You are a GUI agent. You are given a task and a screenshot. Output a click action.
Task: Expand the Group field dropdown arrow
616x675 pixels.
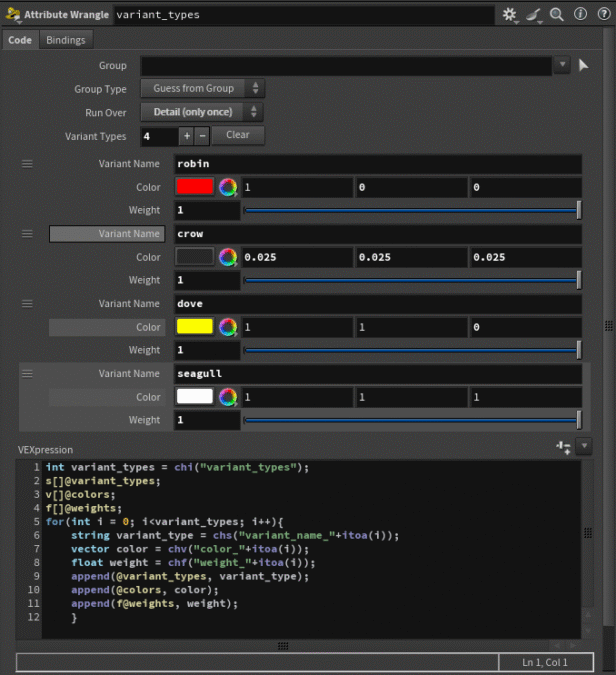pyautogui.click(x=562, y=65)
